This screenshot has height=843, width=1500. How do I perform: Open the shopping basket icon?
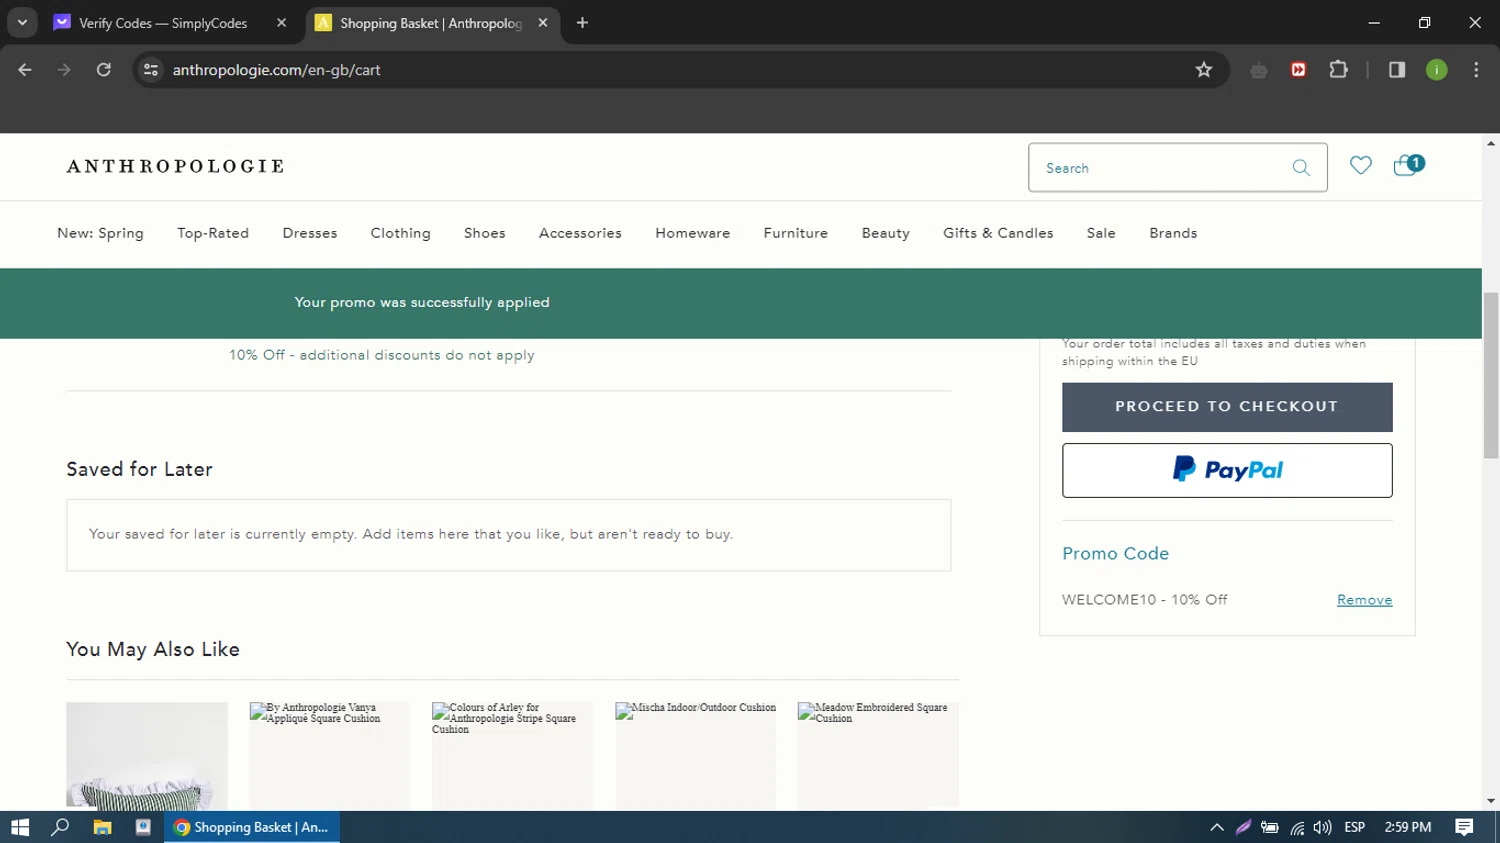[1408, 165]
